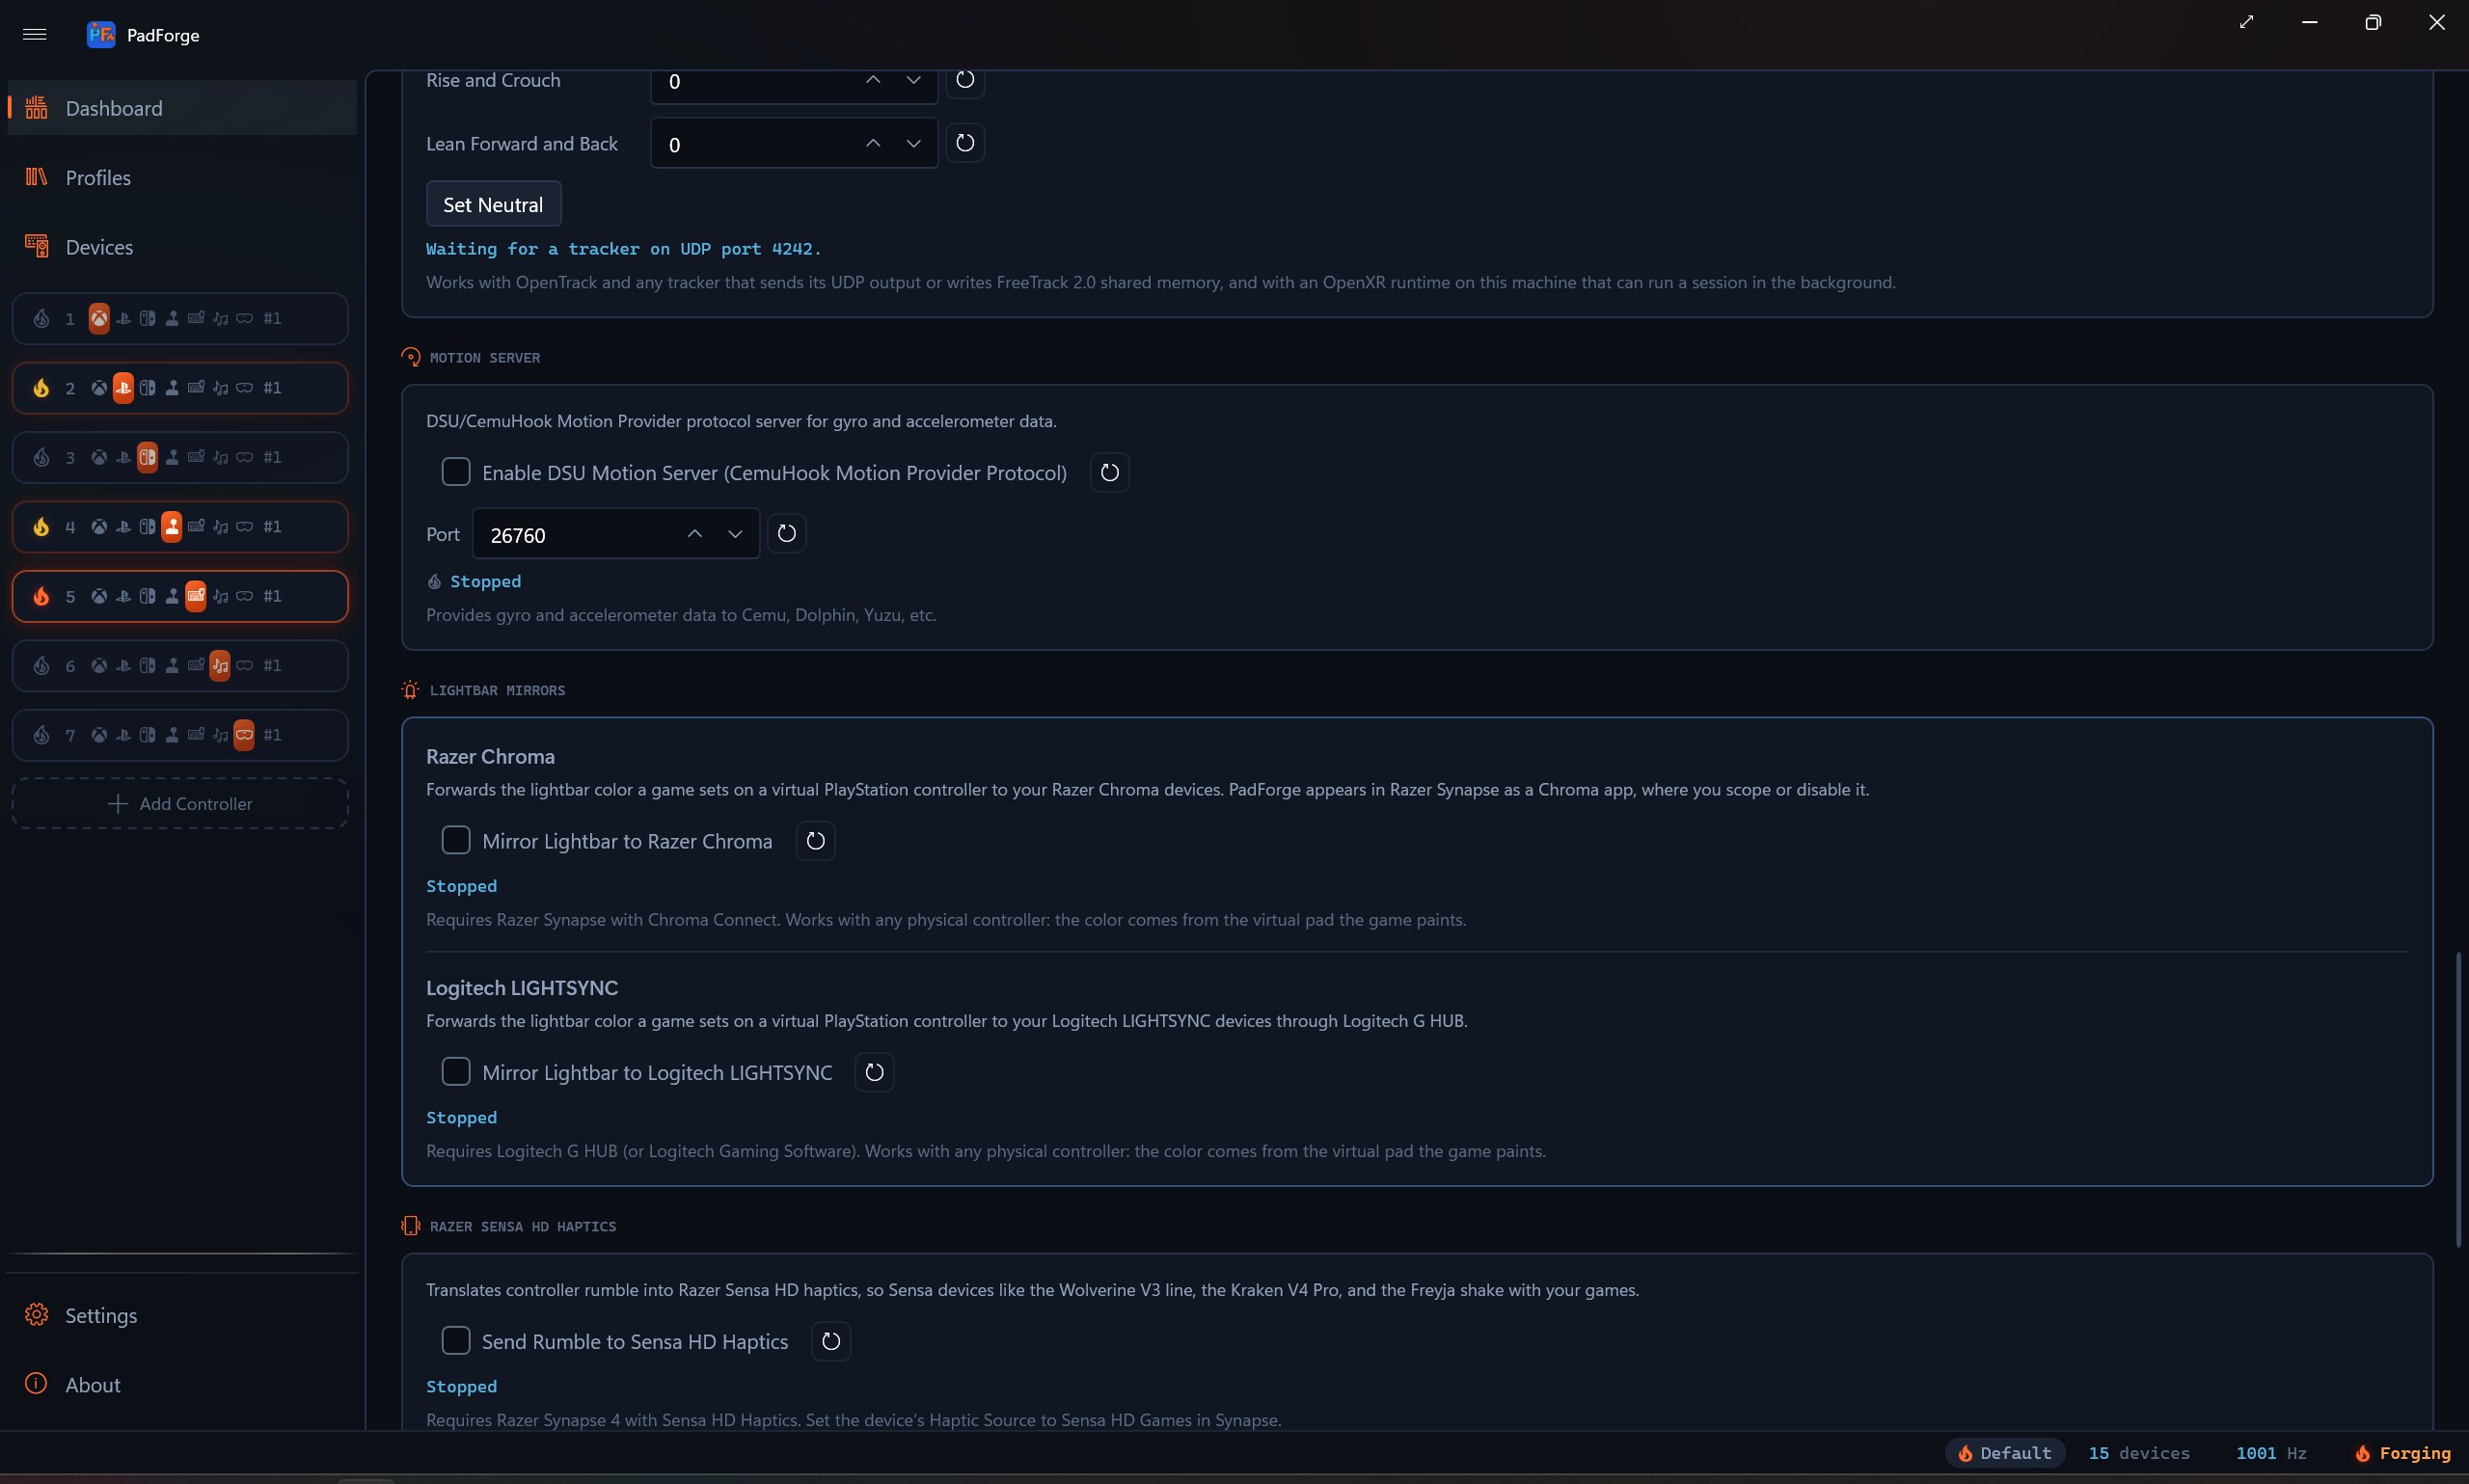Reset the Lean Forward and Back value
Viewport: 2469px width, 1484px height.
[965, 143]
